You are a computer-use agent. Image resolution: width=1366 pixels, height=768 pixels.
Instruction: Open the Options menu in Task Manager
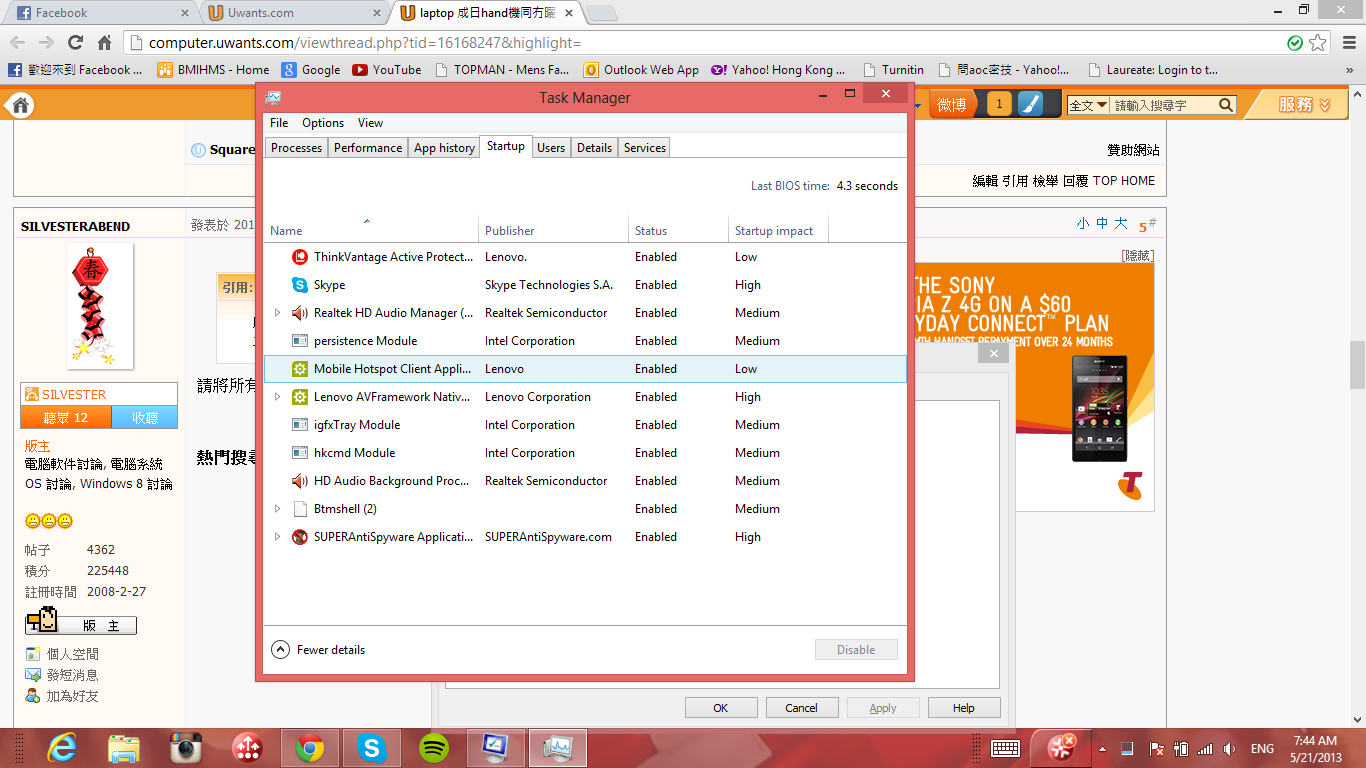click(x=323, y=123)
